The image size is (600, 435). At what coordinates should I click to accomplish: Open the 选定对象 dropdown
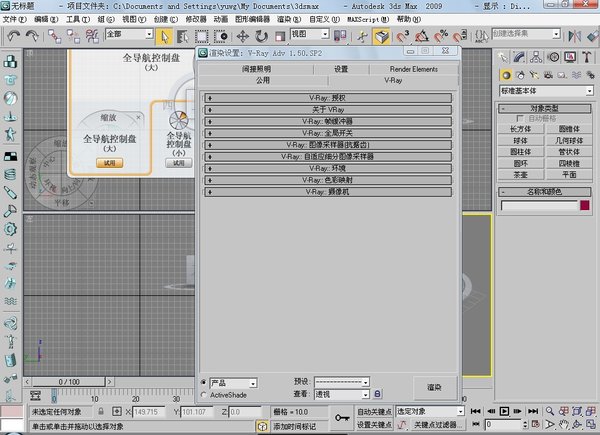(x=430, y=411)
